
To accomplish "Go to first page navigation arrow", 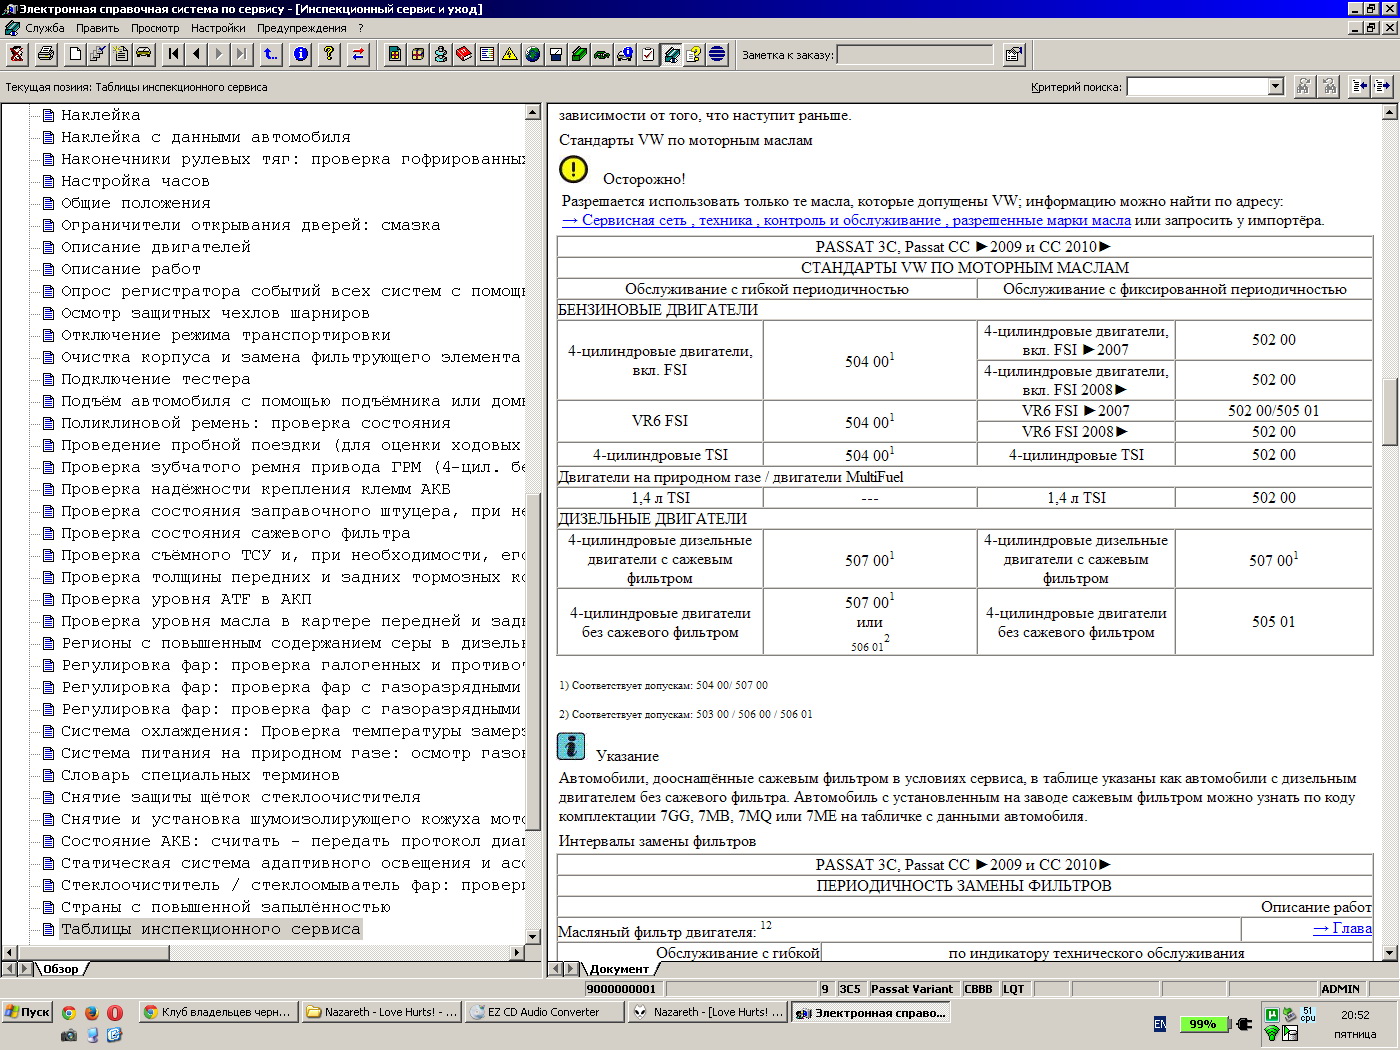I will [x=173, y=54].
